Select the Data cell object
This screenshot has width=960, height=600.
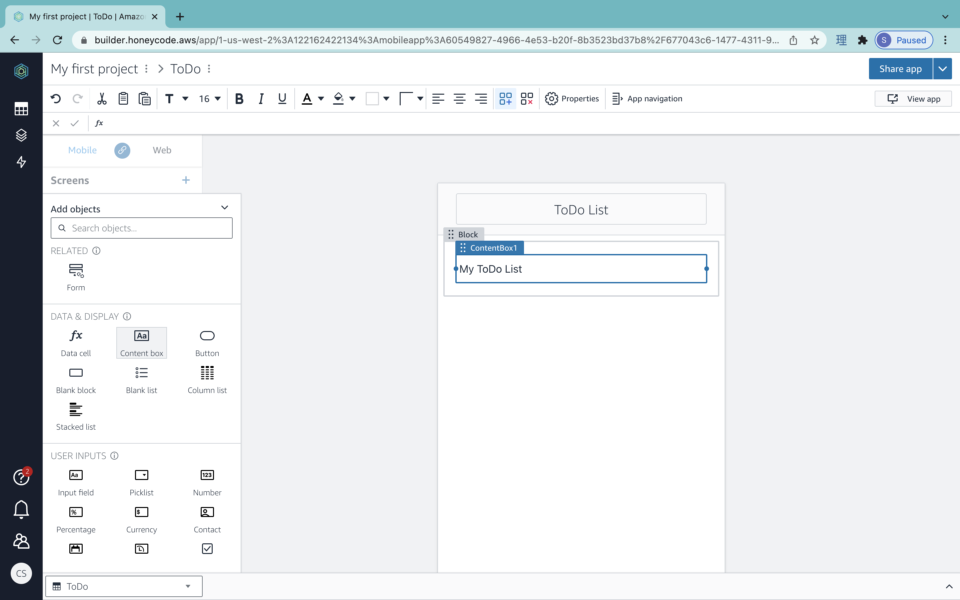(x=75, y=340)
